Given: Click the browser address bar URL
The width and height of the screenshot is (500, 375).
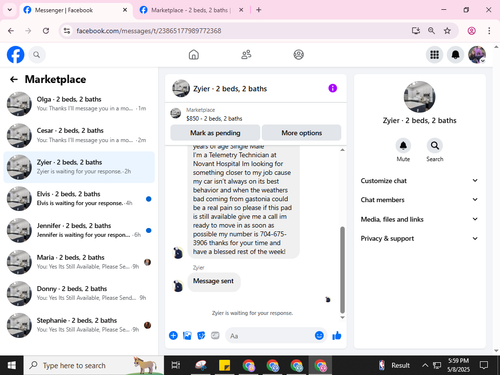Looking at the screenshot, I should pyautogui.click(x=148, y=31).
